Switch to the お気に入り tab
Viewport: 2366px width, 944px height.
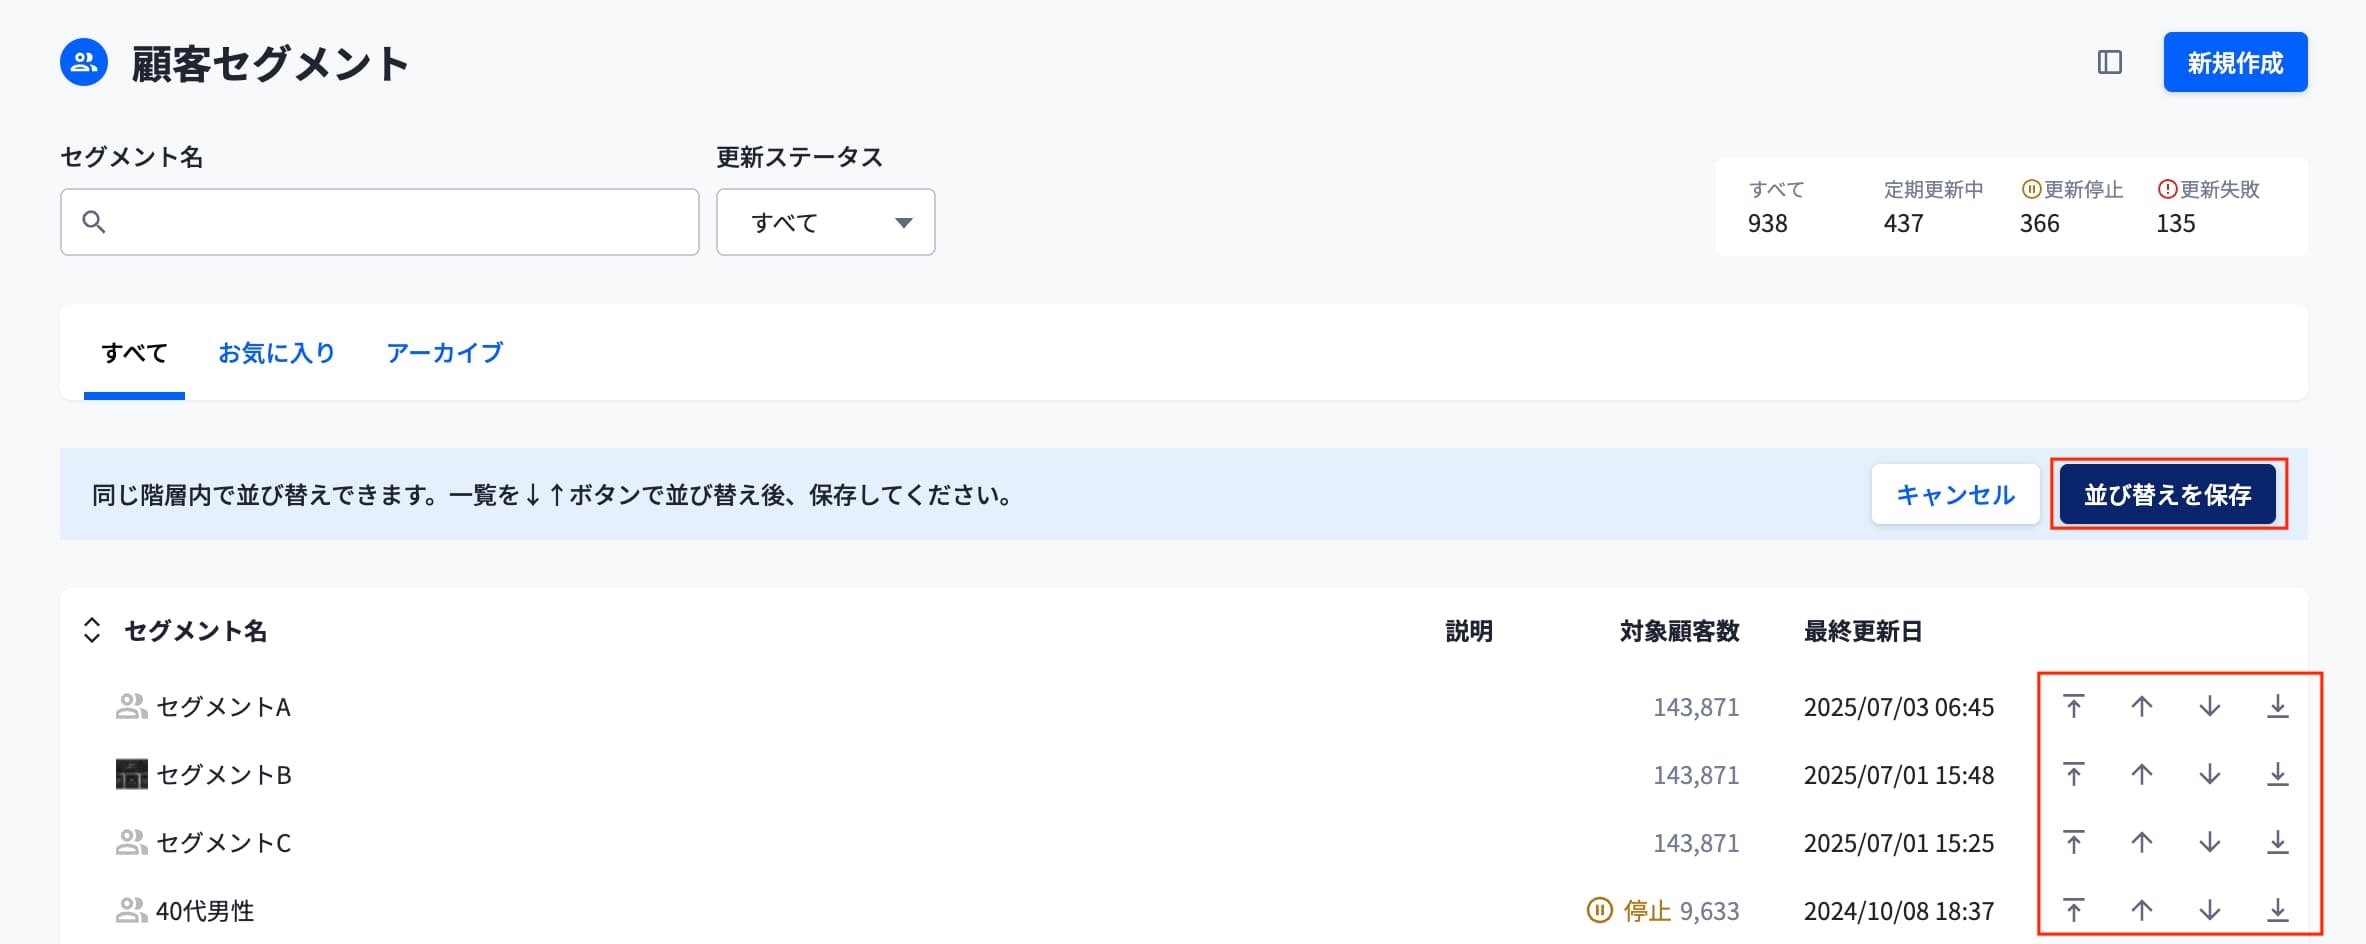coord(276,353)
